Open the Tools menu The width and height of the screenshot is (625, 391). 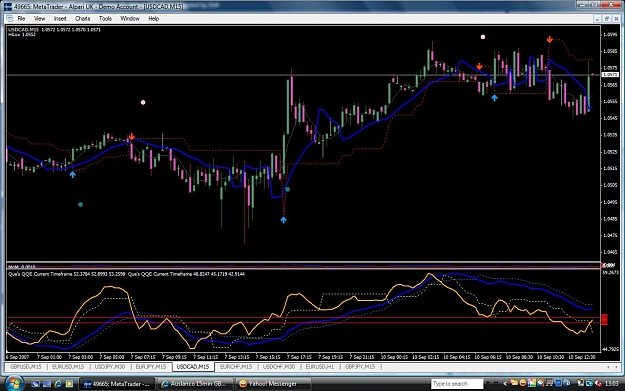[105, 18]
